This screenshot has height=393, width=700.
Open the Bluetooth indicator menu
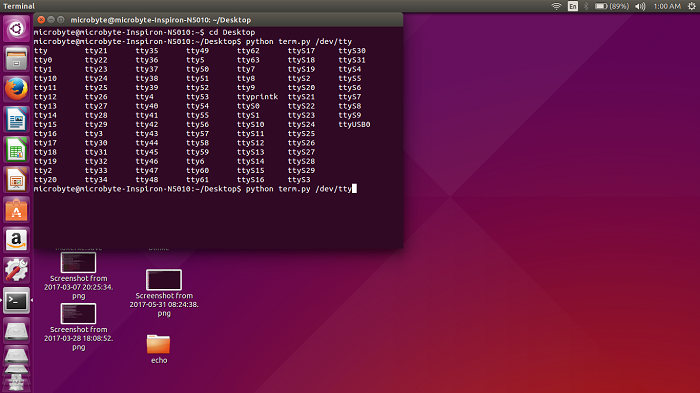[587, 6]
